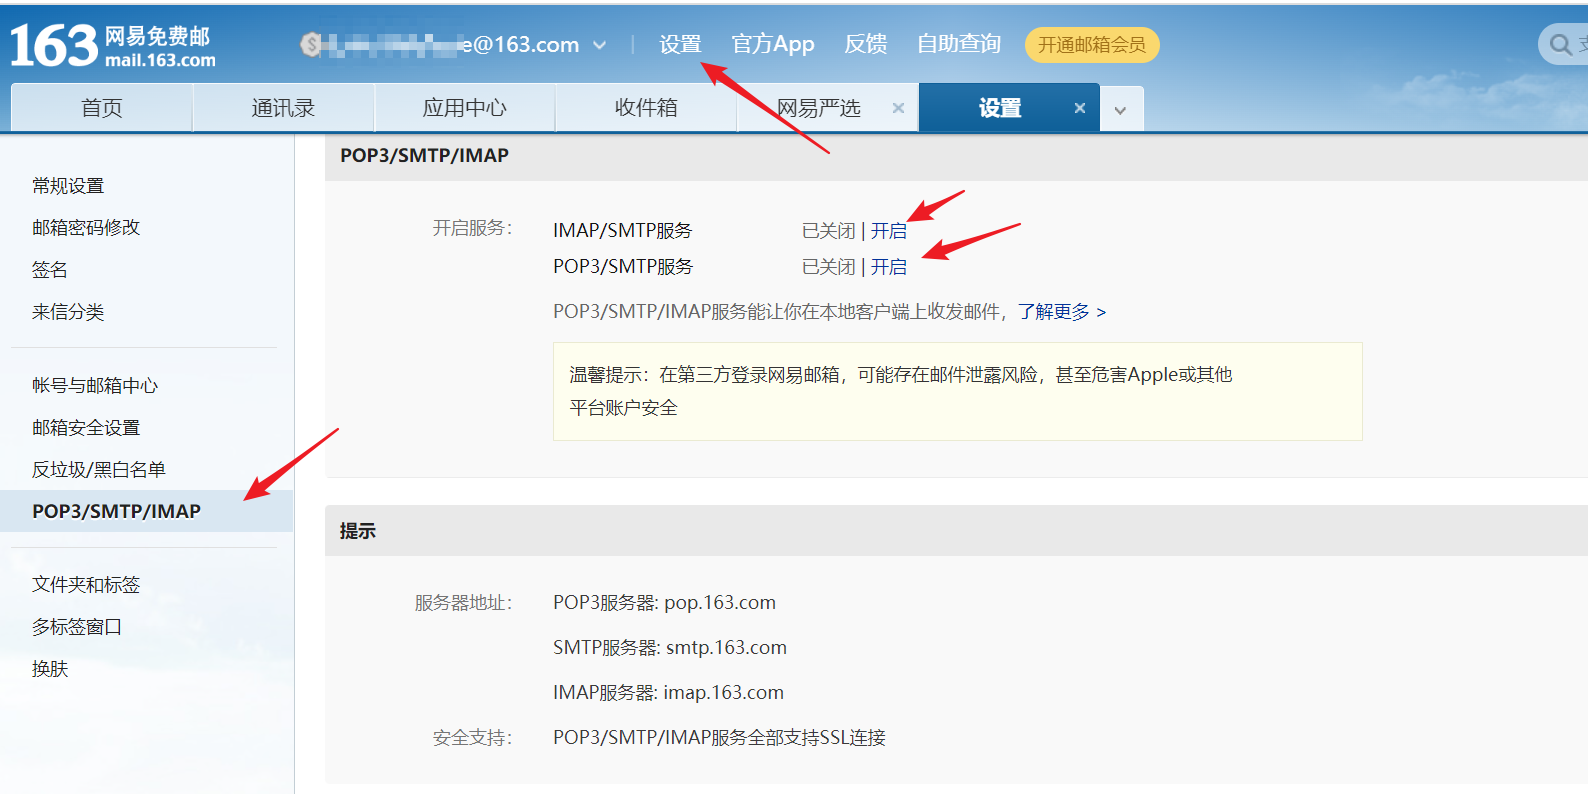Click the SMTP服务器: smtp.163.com text
The width and height of the screenshot is (1588, 794).
[x=670, y=648]
